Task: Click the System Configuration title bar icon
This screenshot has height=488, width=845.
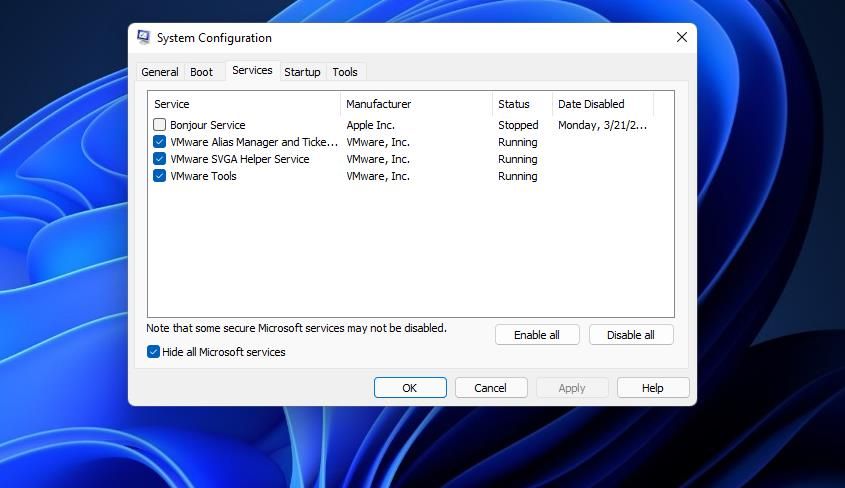Action: 143,37
